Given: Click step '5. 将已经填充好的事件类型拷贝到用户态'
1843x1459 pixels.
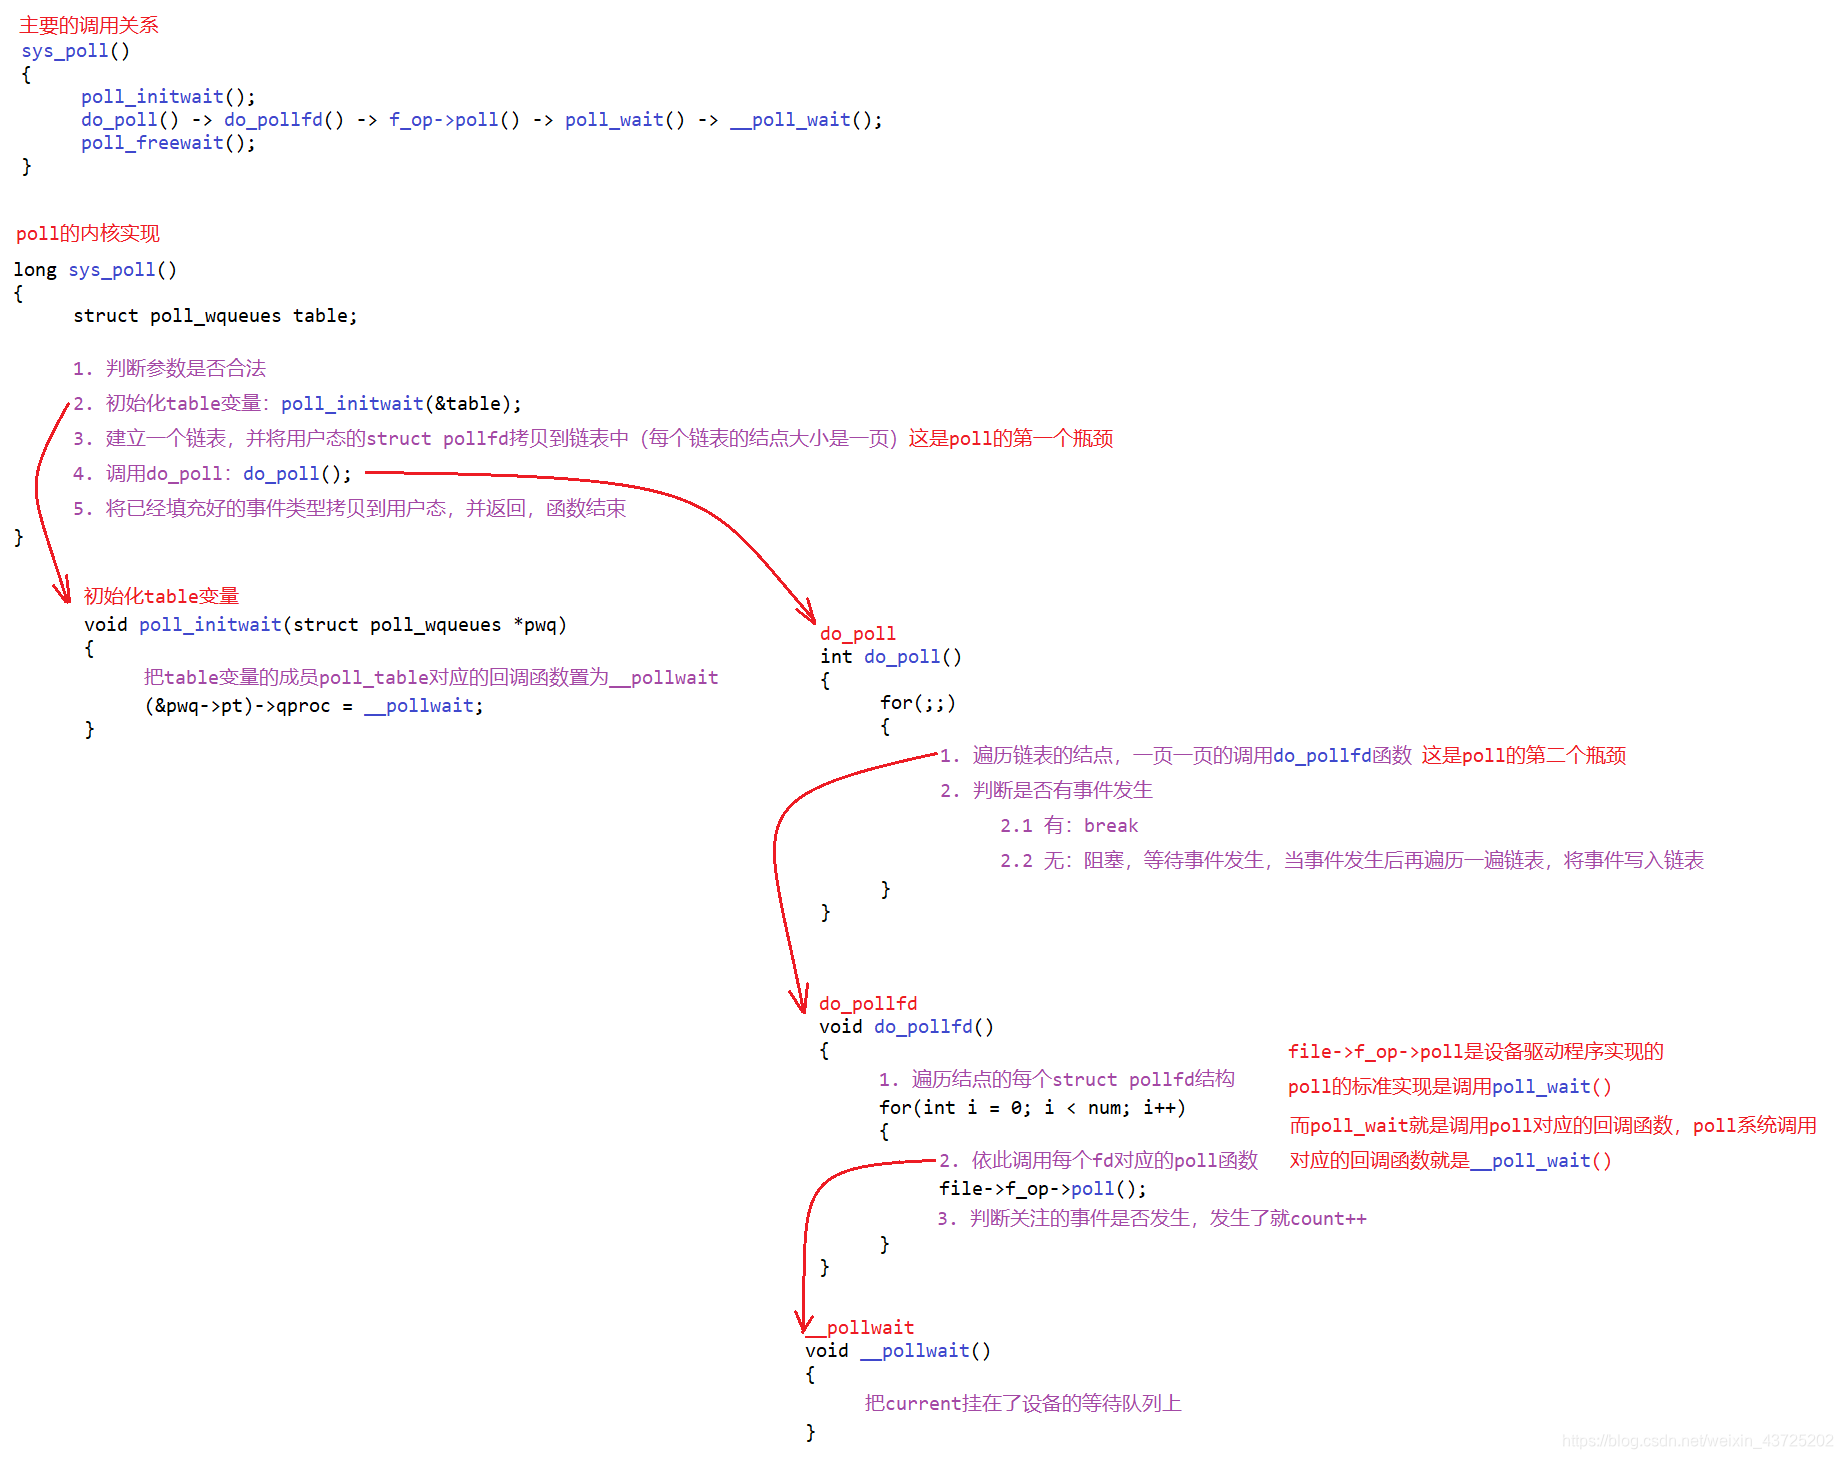Looking at the screenshot, I should 349,508.
